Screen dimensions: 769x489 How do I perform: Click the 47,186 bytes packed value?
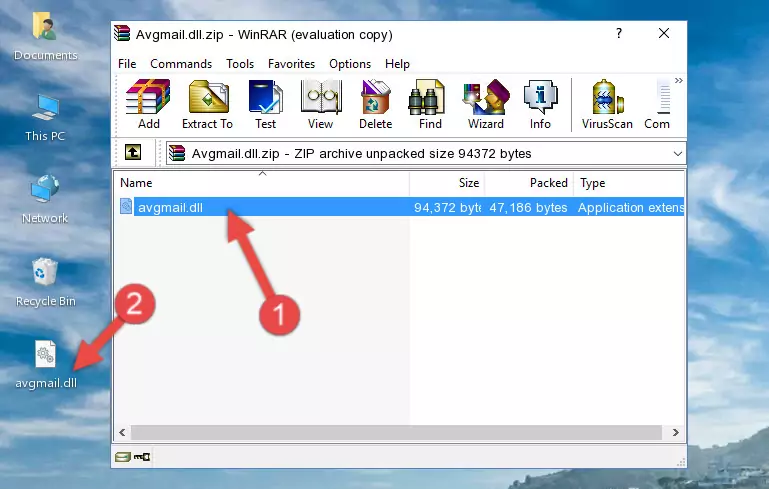528,207
